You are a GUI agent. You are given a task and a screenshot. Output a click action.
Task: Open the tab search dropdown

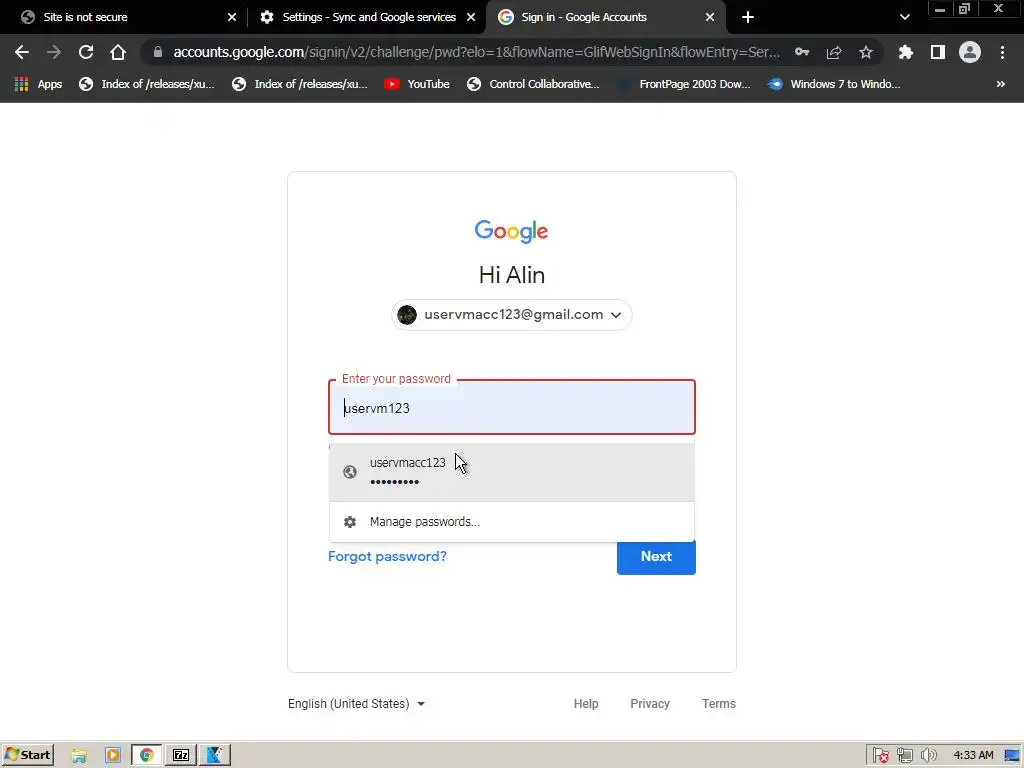coord(904,17)
